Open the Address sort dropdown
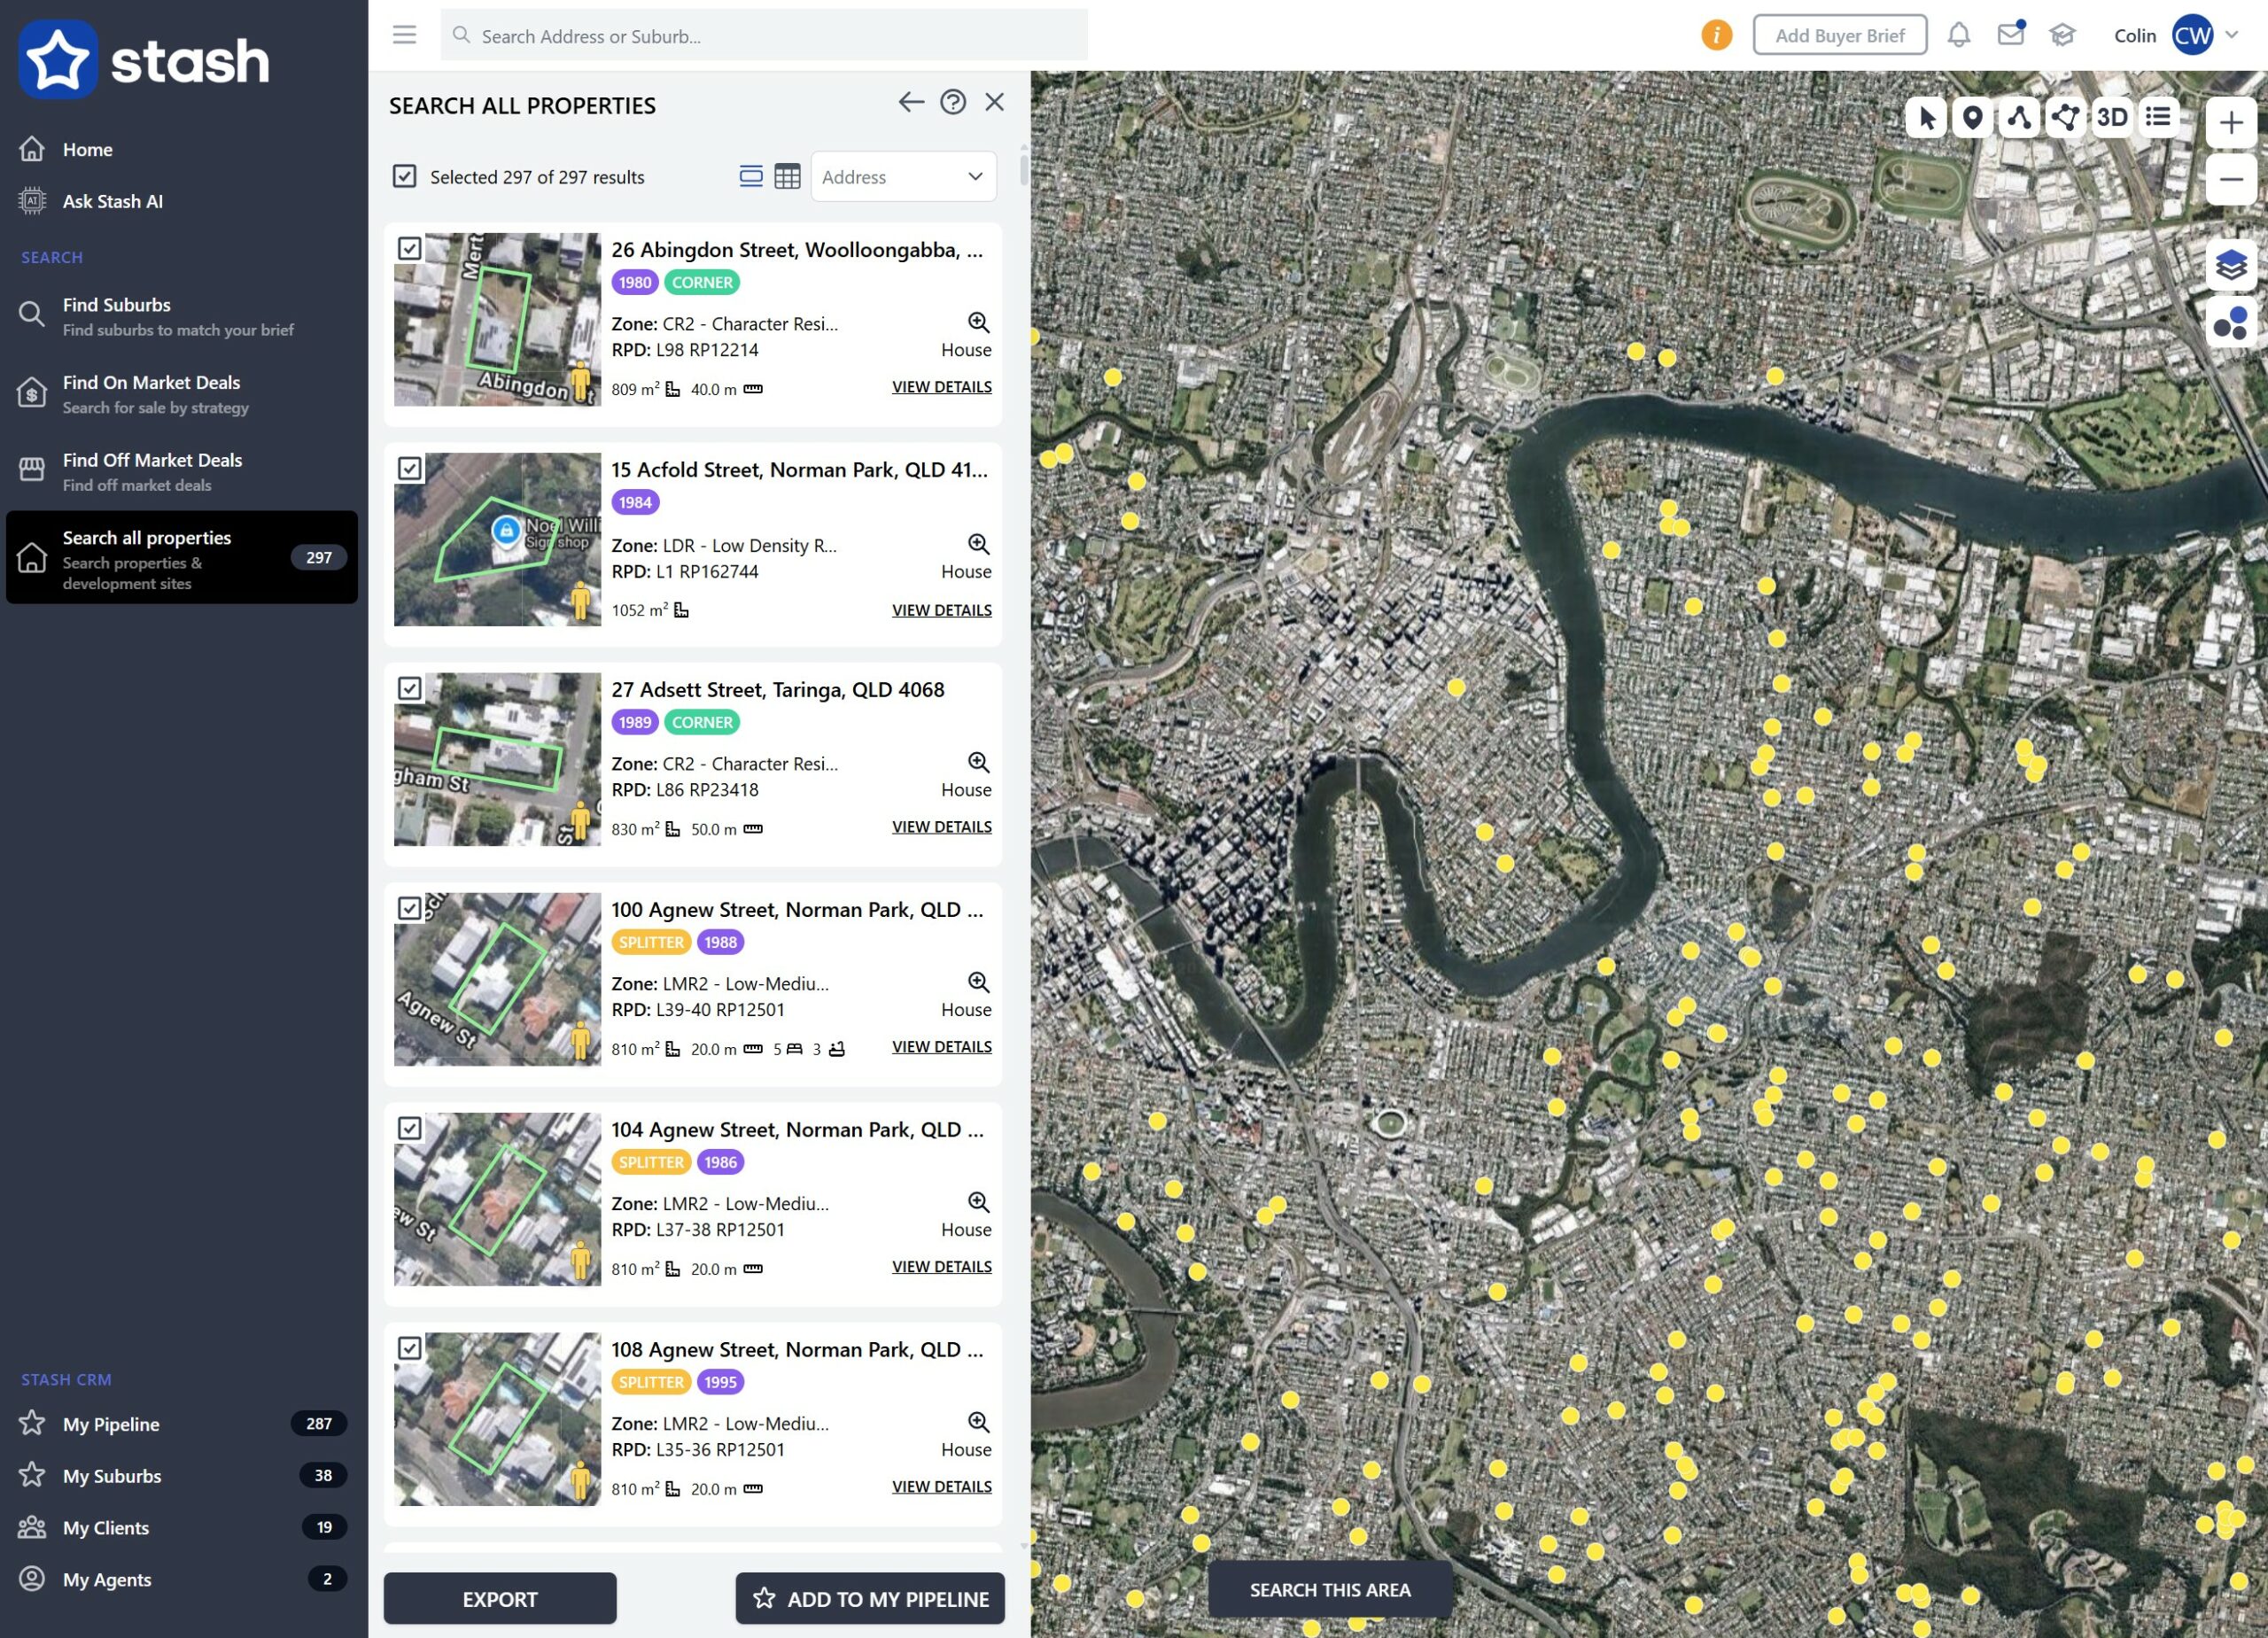The width and height of the screenshot is (2268, 1638). (x=902, y=177)
